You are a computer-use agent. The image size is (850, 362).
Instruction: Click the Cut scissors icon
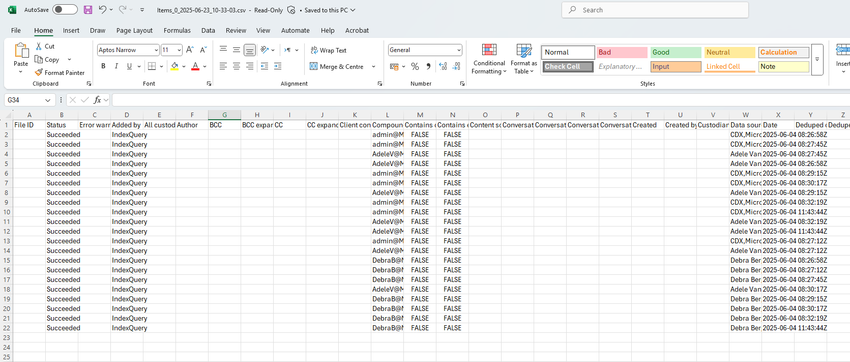38,47
